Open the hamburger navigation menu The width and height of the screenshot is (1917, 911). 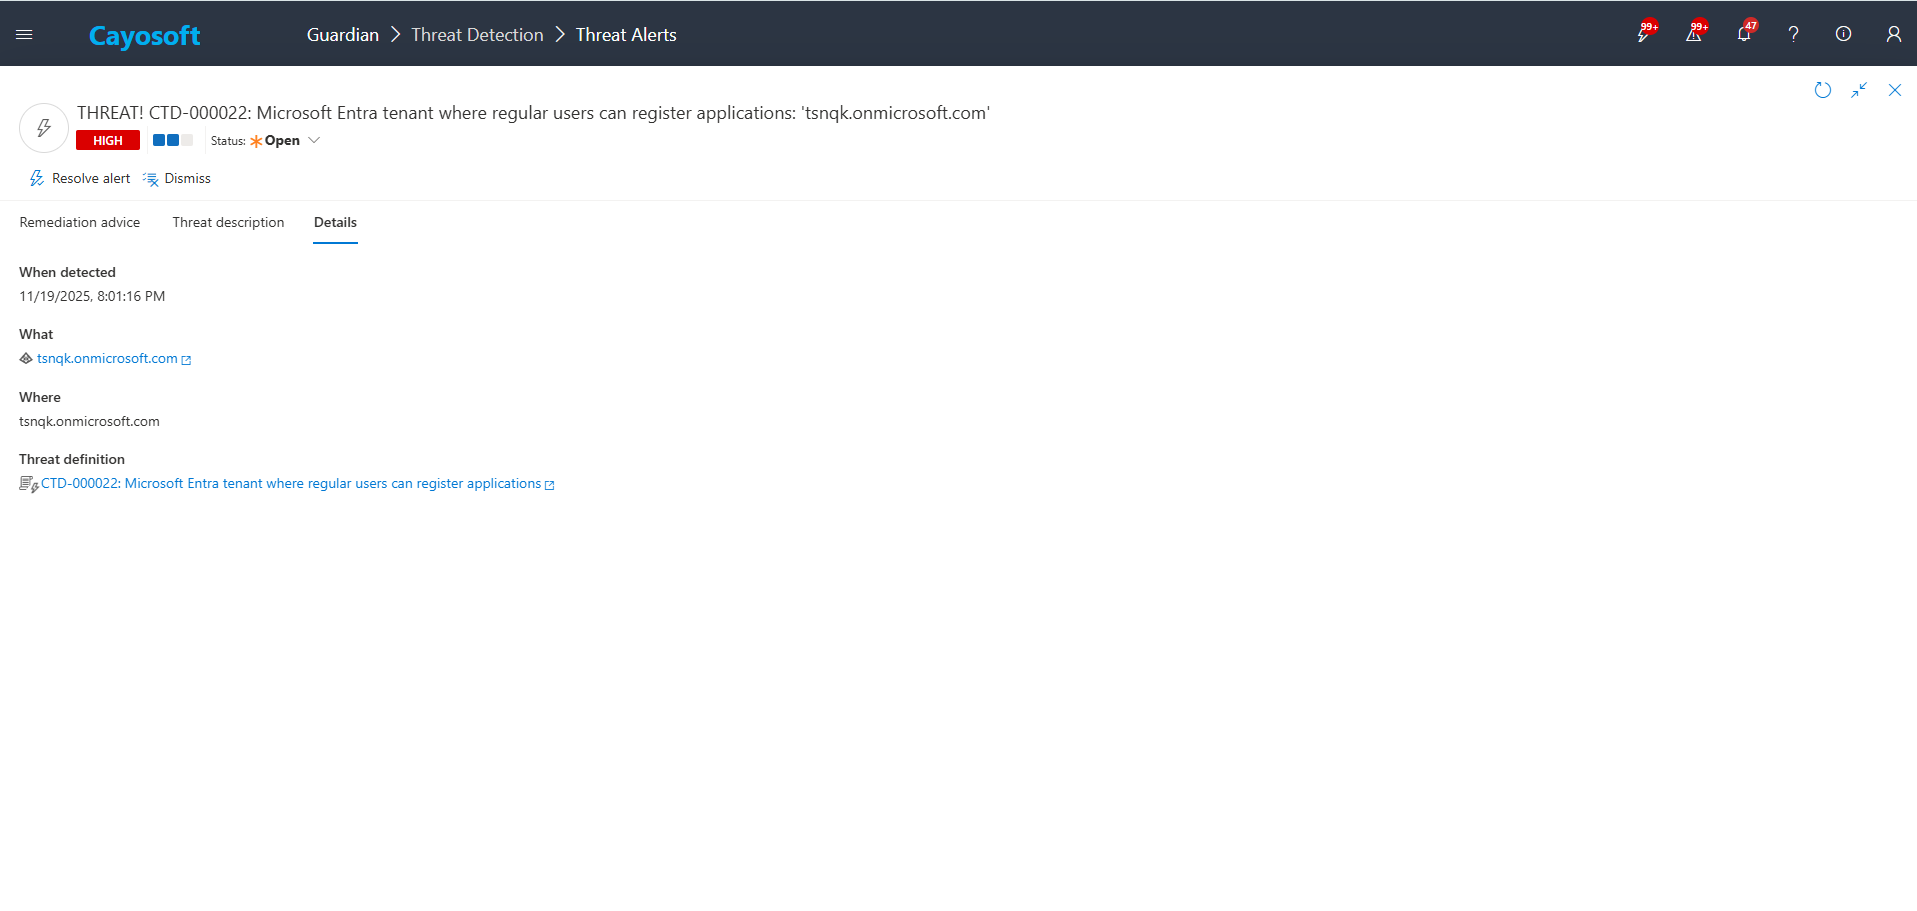click(x=25, y=35)
